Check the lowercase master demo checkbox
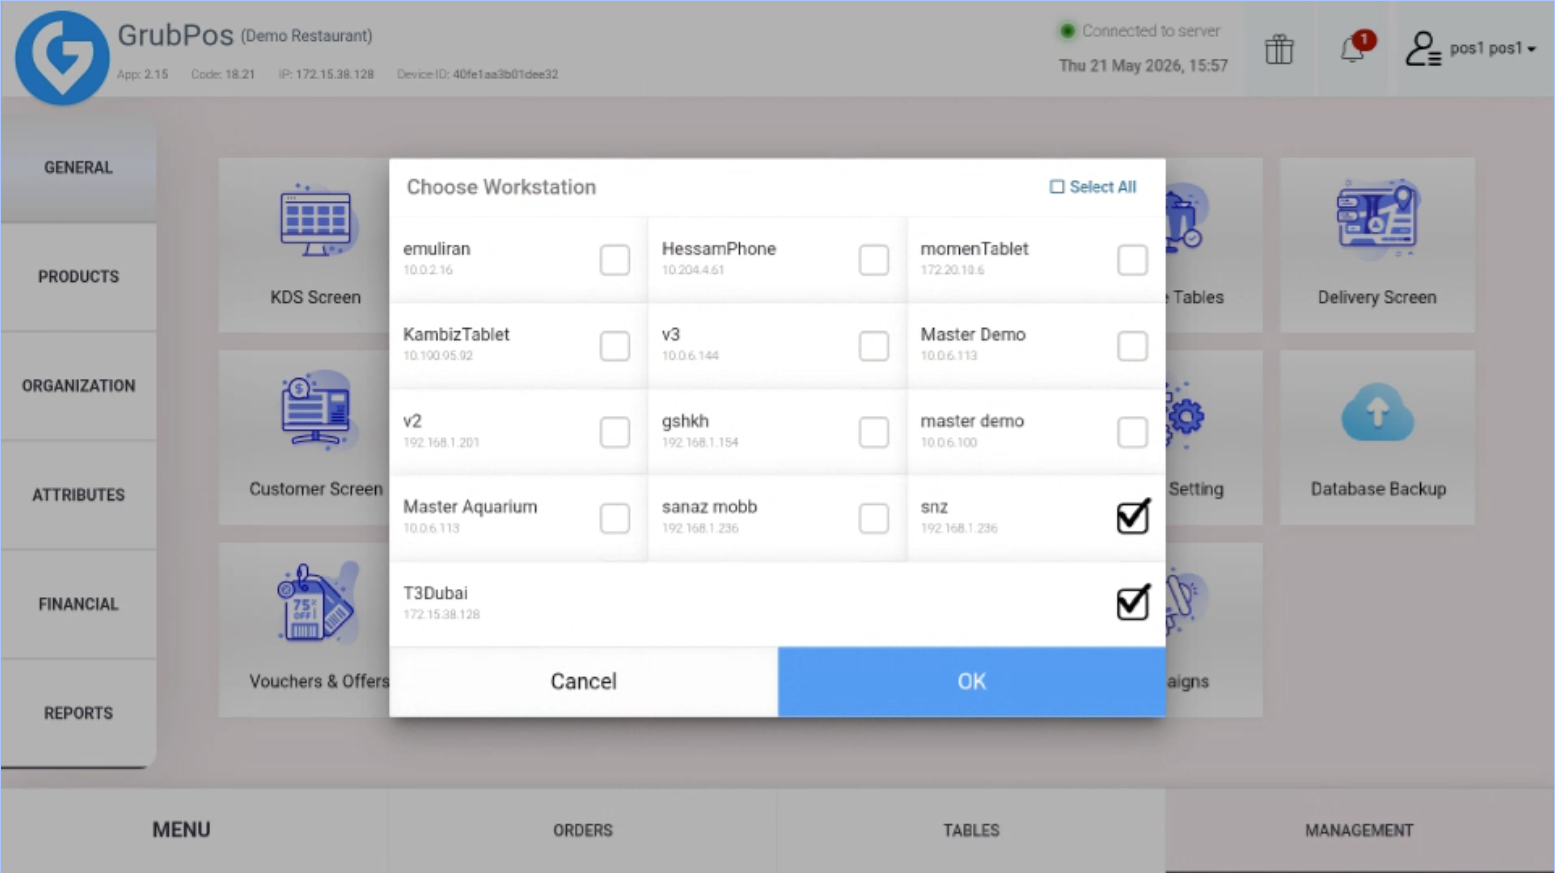Screen dimensions: 1555x873 [1132, 432]
